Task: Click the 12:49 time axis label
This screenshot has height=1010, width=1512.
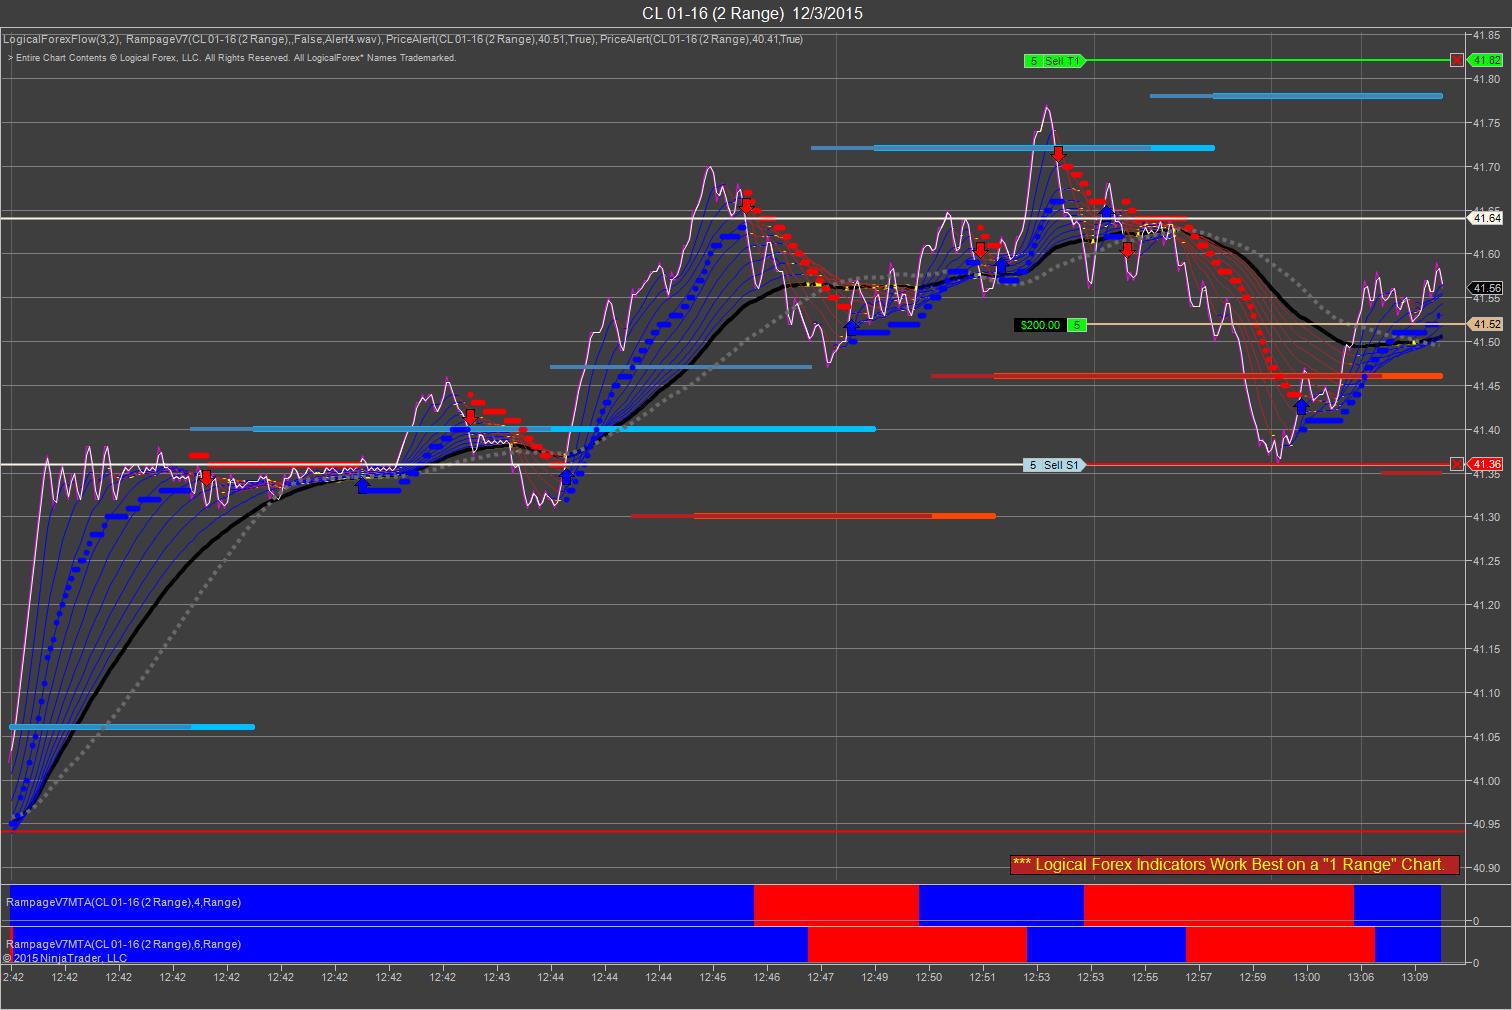Action: [875, 977]
